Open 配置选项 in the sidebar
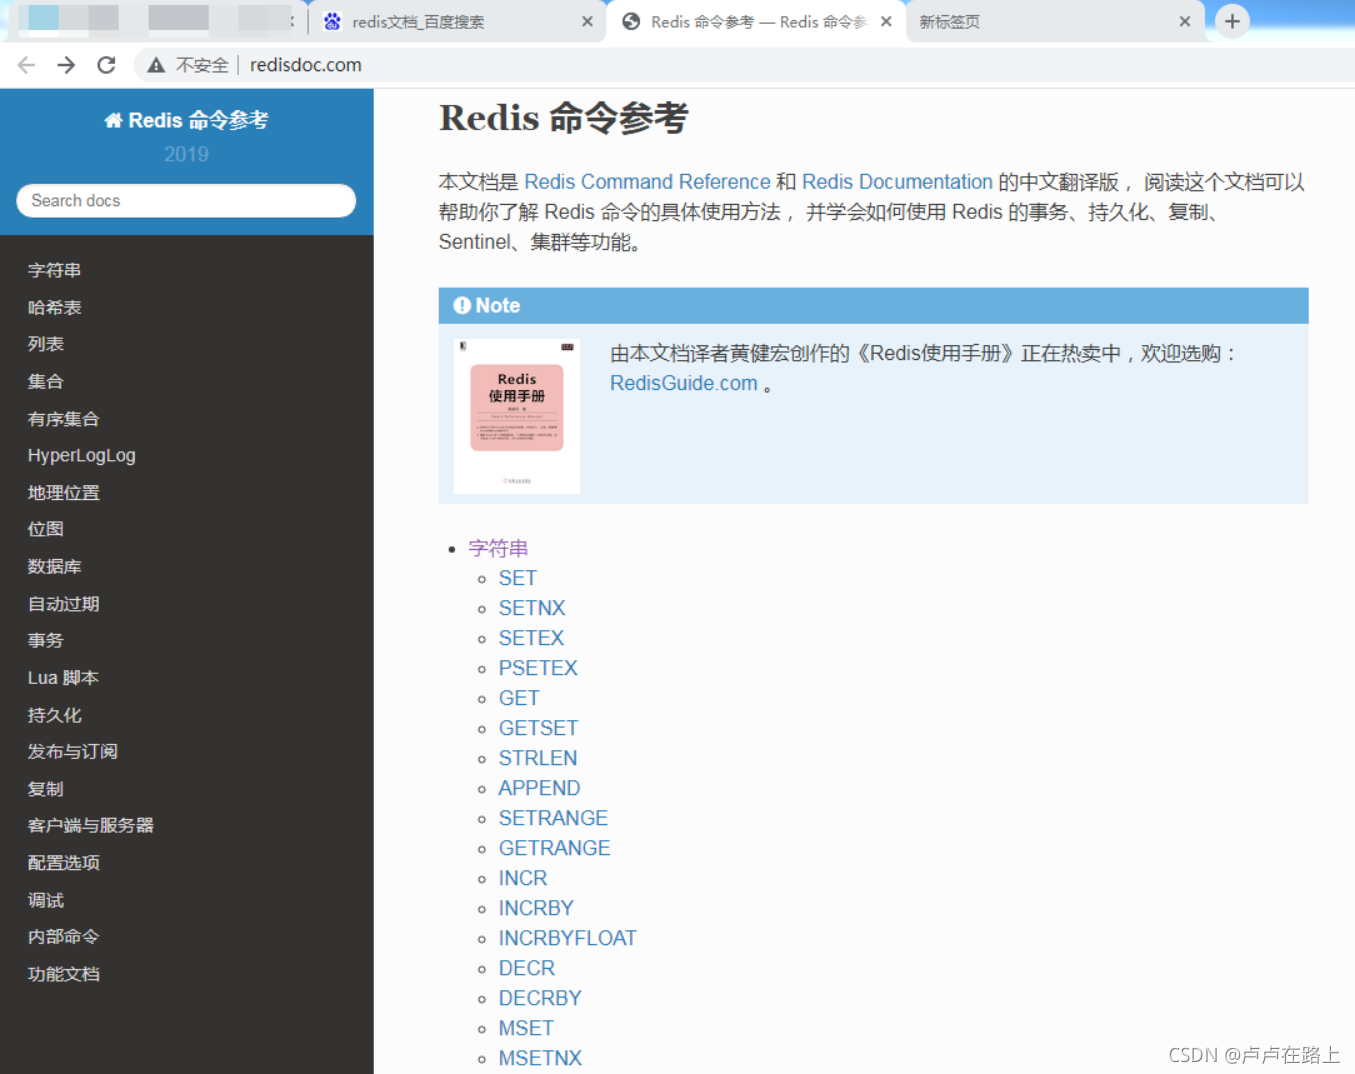This screenshot has height=1074, width=1355. (64, 862)
